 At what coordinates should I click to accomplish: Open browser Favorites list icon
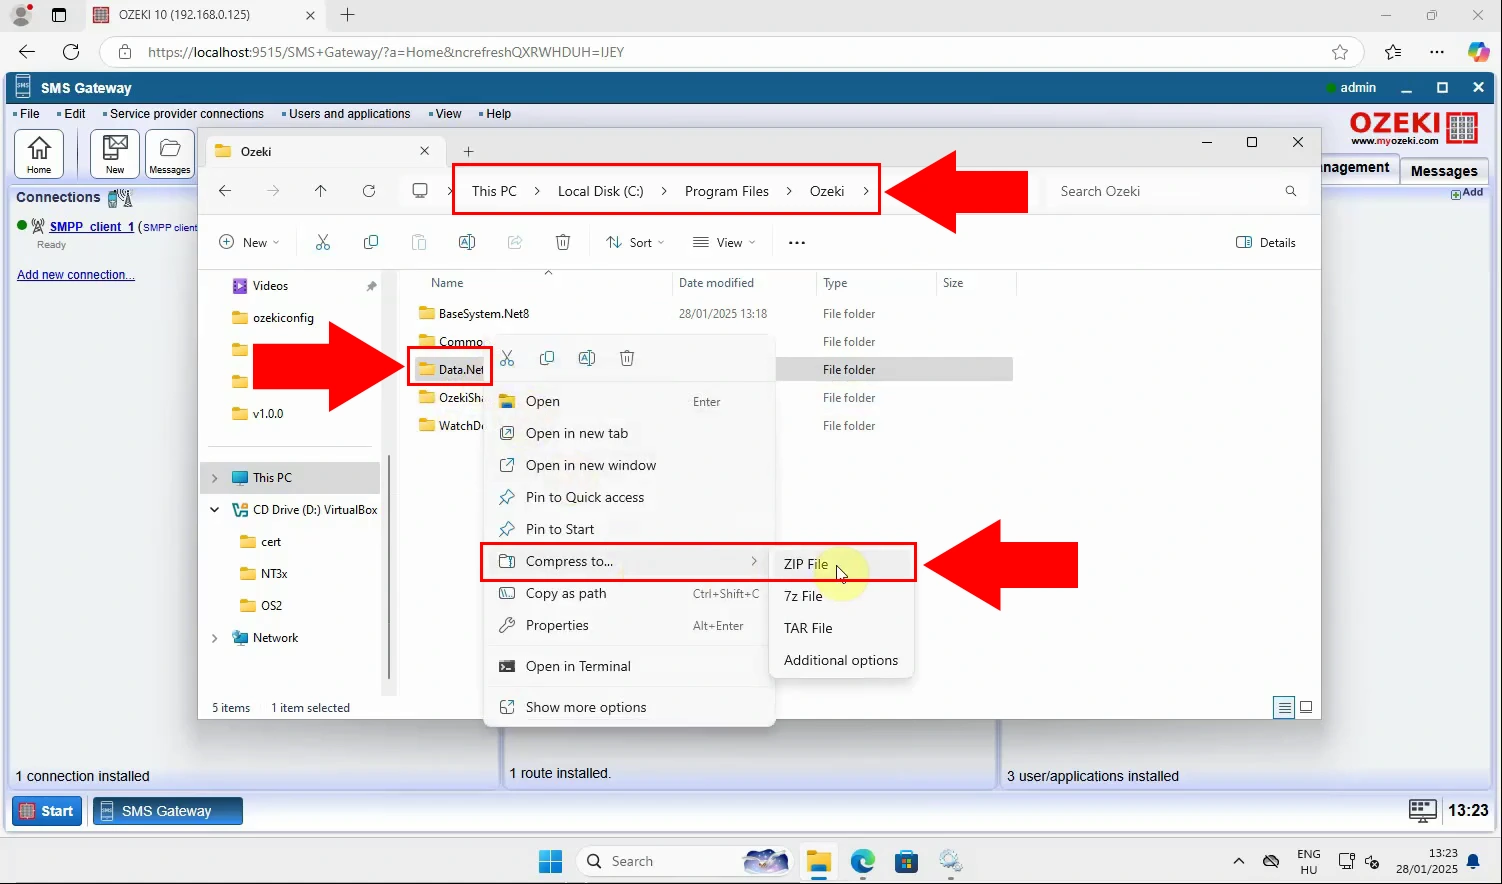1393,52
